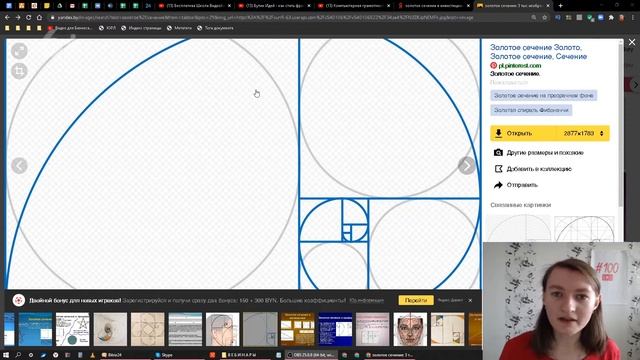Switch to the Бесплатная Школа Видео tab

(194, 6)
